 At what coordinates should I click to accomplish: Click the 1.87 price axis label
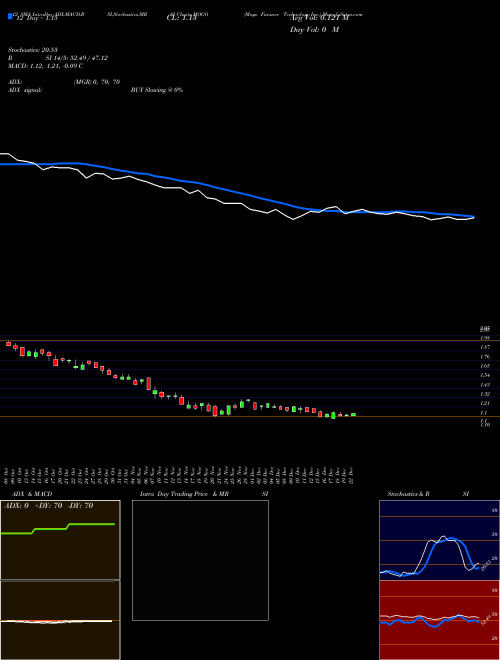click(485, 347)
